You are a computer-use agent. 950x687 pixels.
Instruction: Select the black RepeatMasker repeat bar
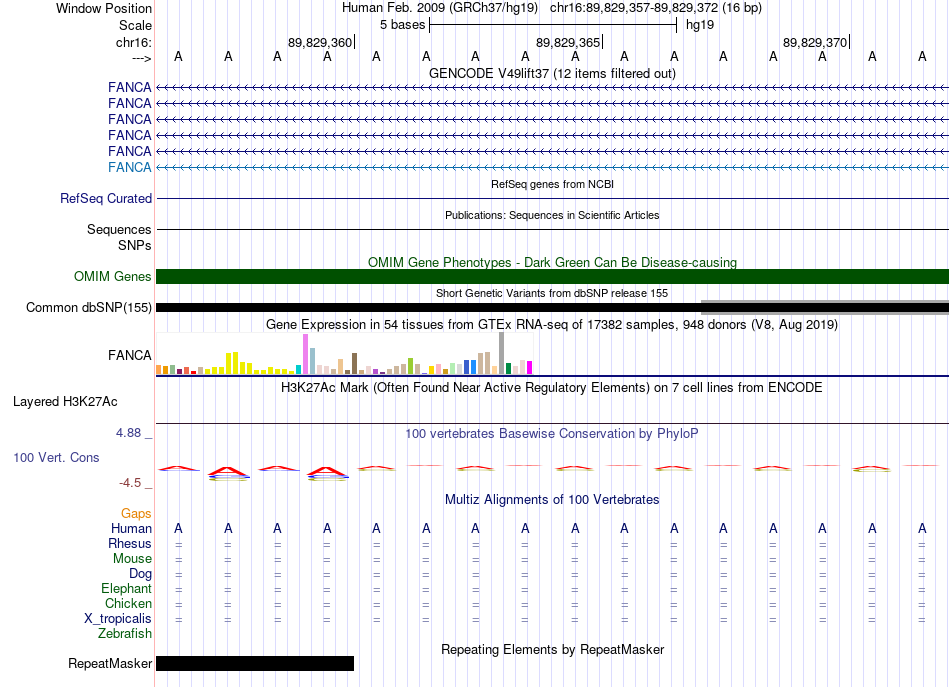[x=255, y=663]
